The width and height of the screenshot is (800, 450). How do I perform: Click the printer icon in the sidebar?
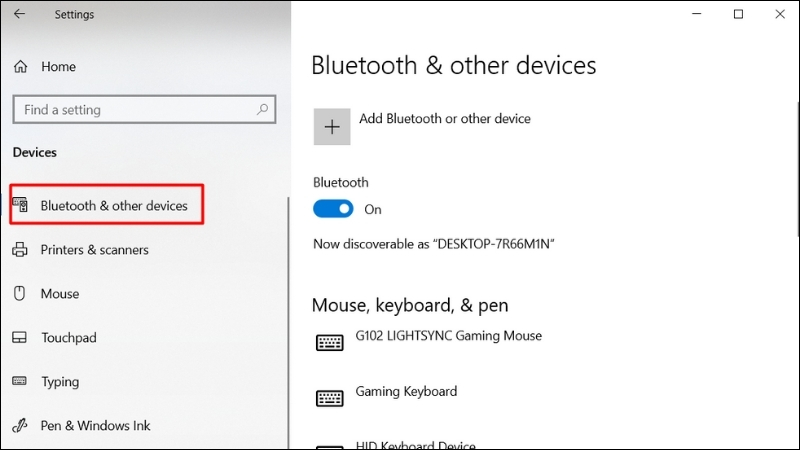click(x=20, y=249)
